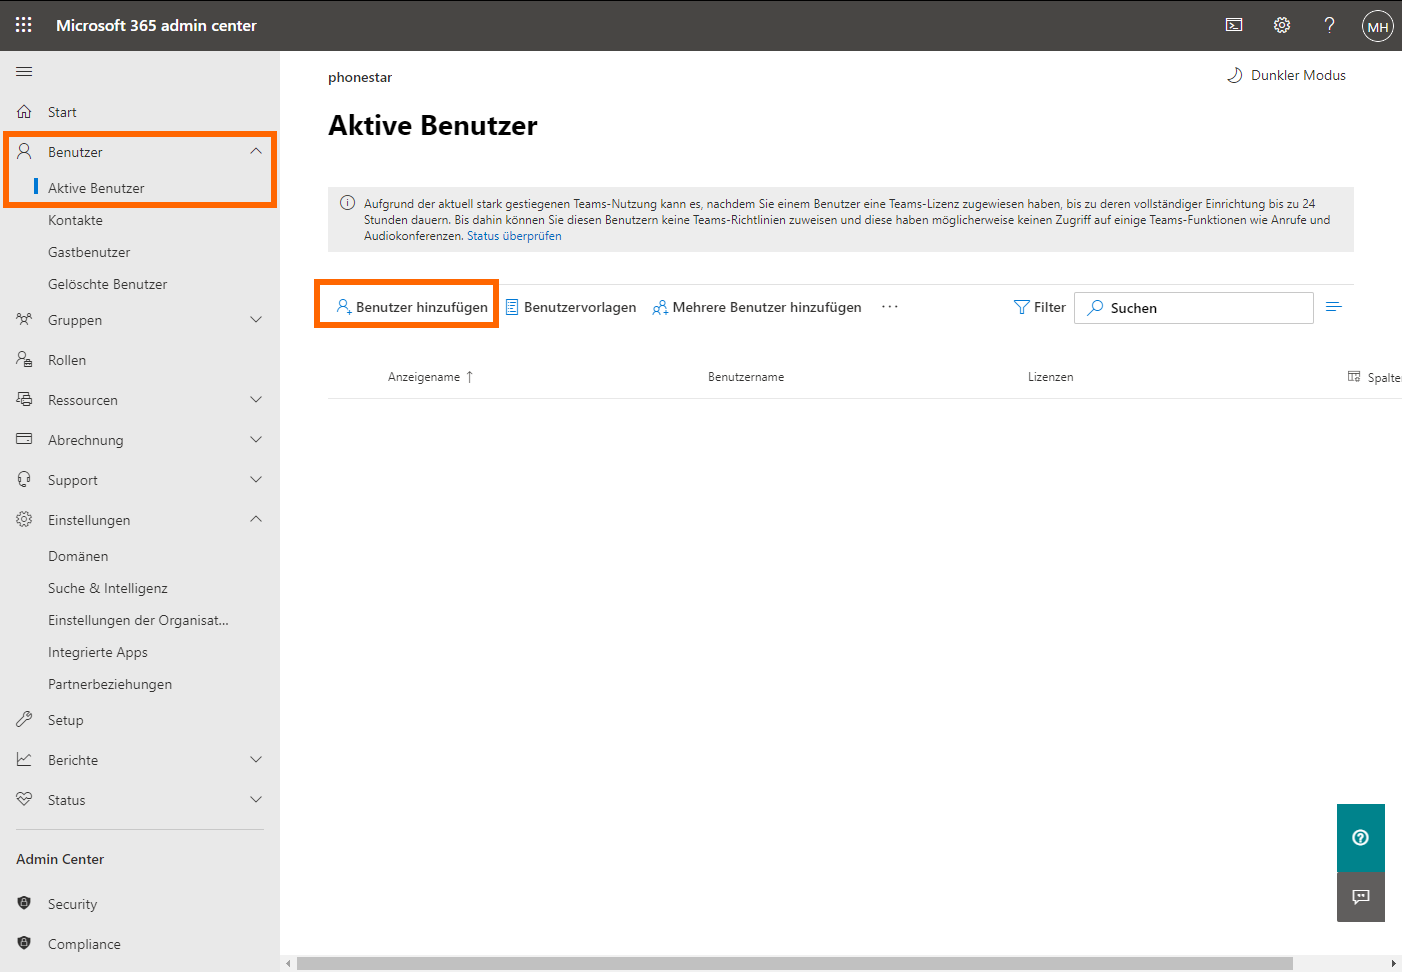Image resolution: width=1402 pixels, height=972 pixels.
Task: Expand the Support section chevron
Action: tap(256, 479)
